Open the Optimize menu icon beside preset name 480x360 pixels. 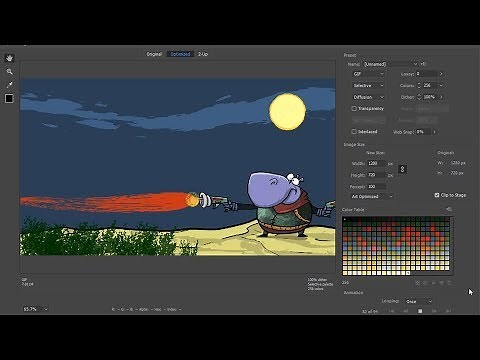click(x=423, y=64)
